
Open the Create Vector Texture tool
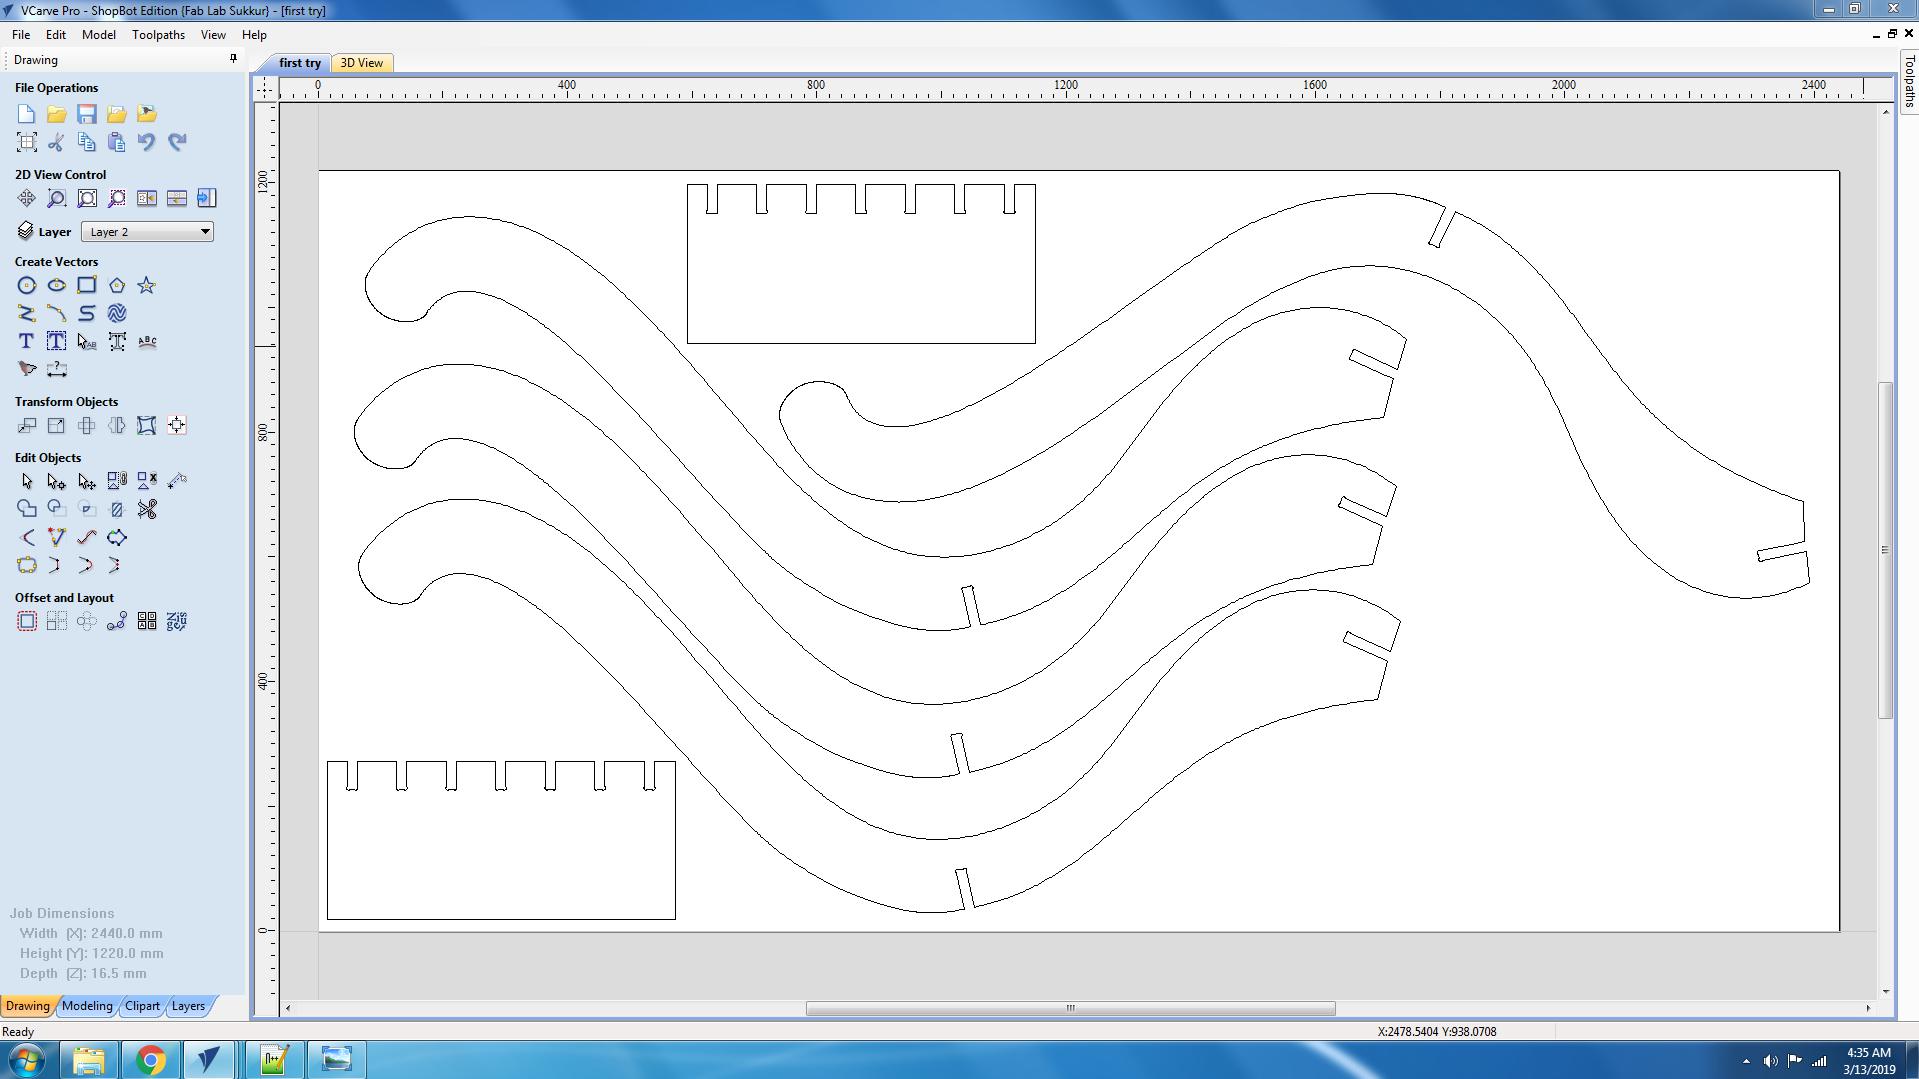coord(117,314)
